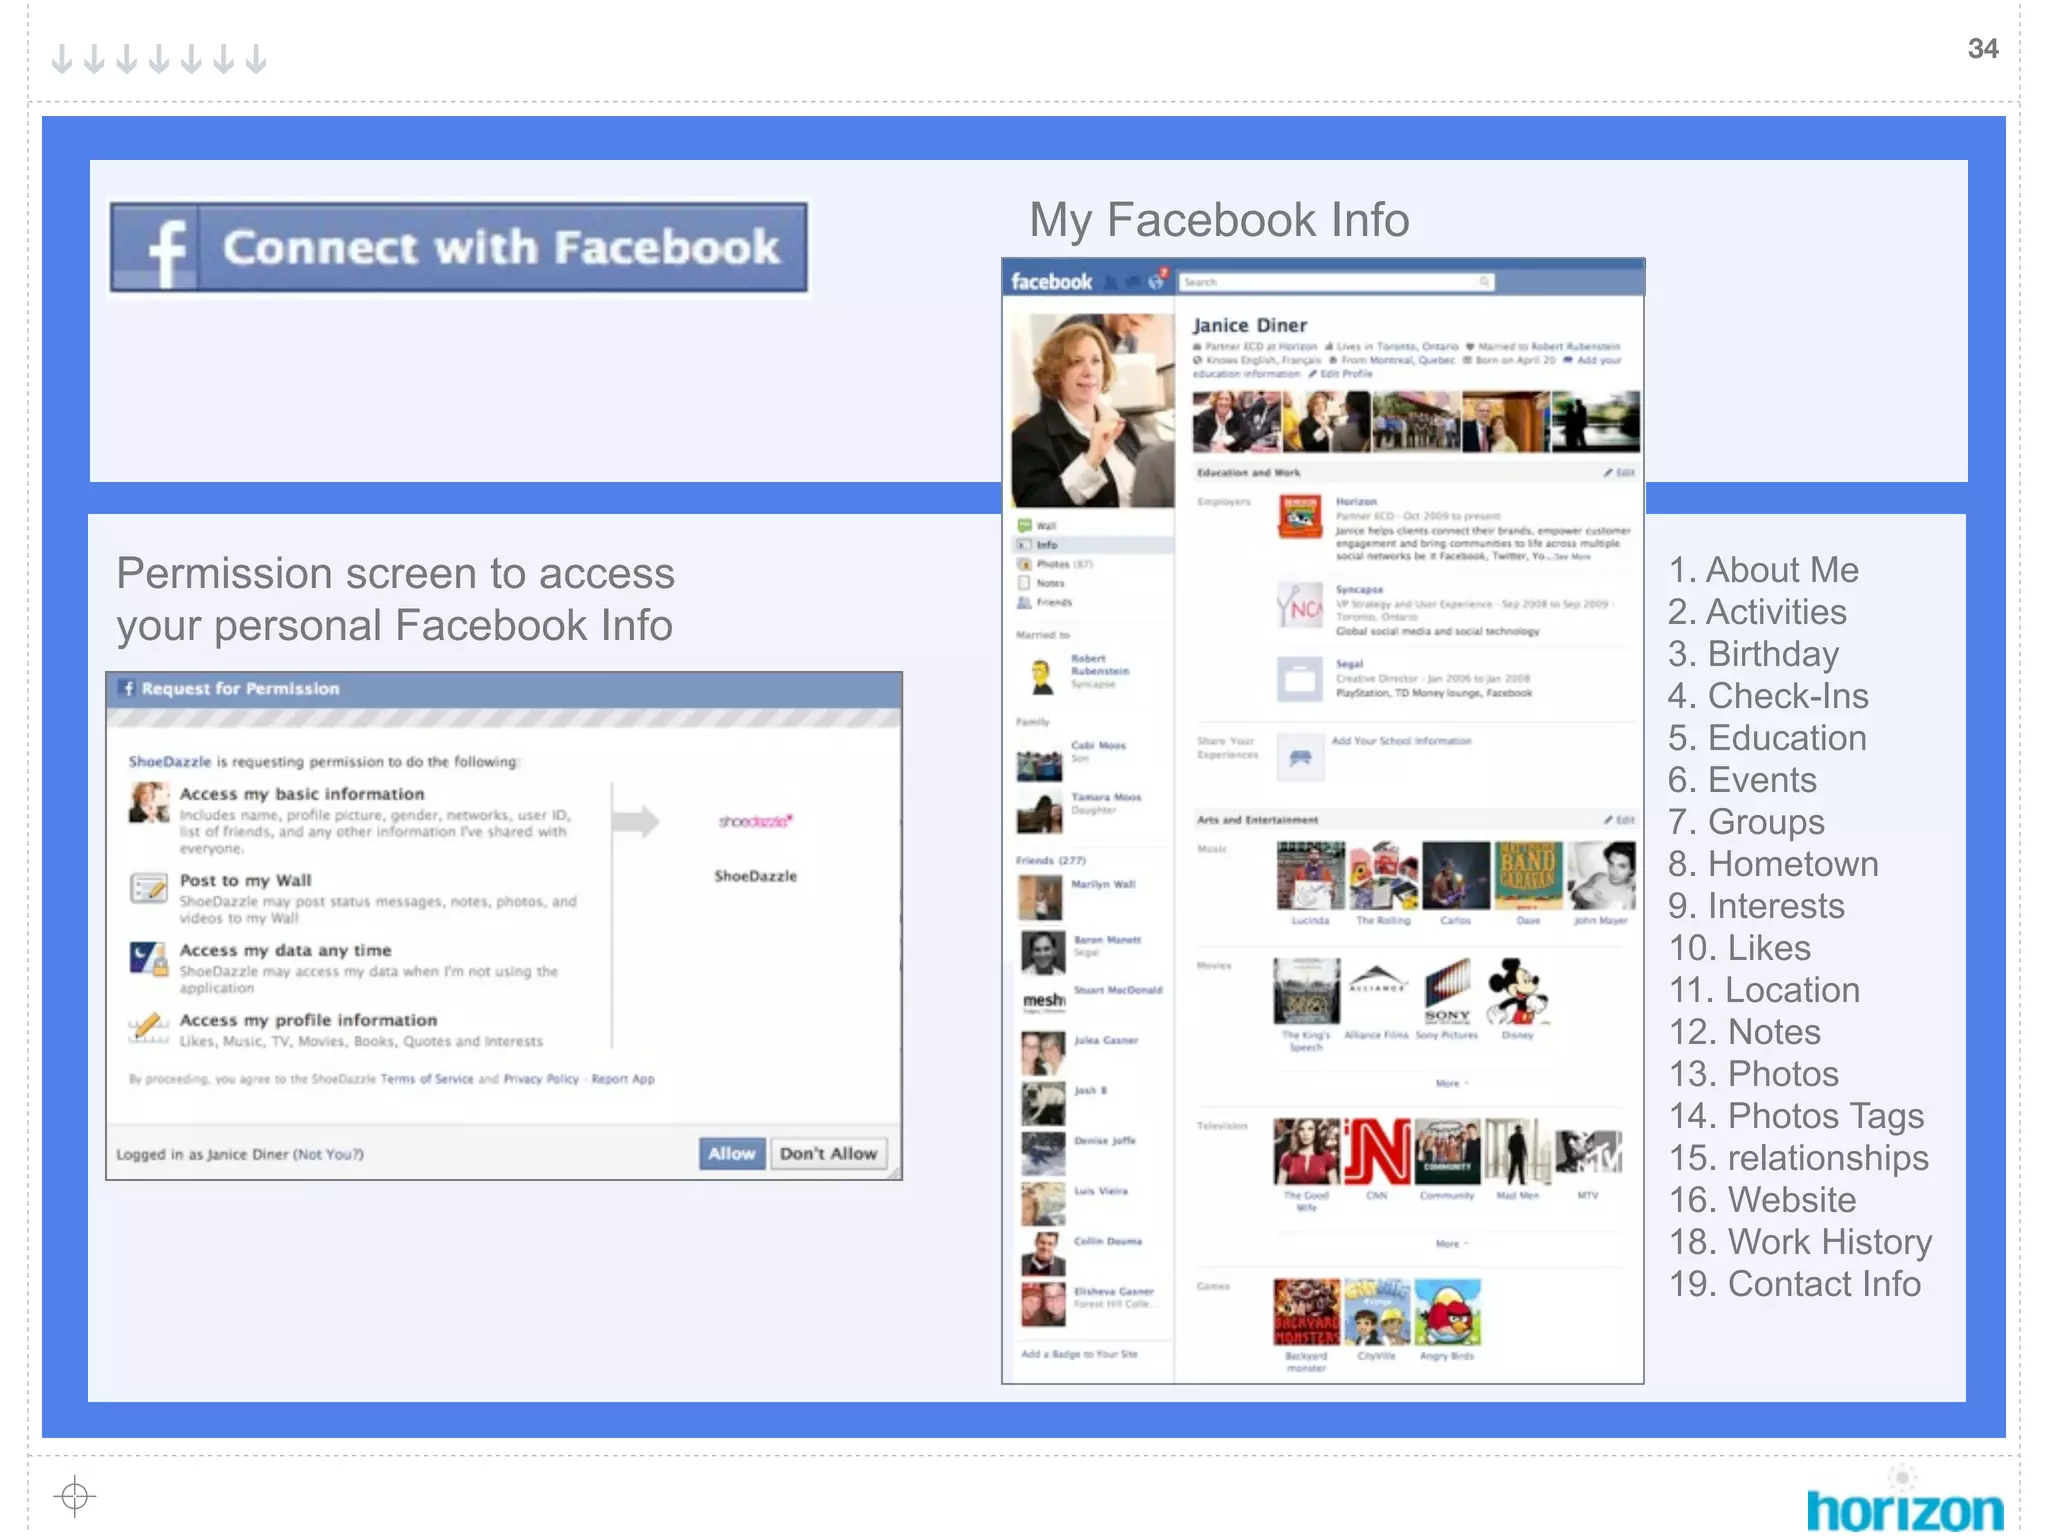This screenshot has height=1536, width=2048.
Task: Open The King's Speech movie thumbnail
Action: pyautogui.click(x=1306, y=991)
